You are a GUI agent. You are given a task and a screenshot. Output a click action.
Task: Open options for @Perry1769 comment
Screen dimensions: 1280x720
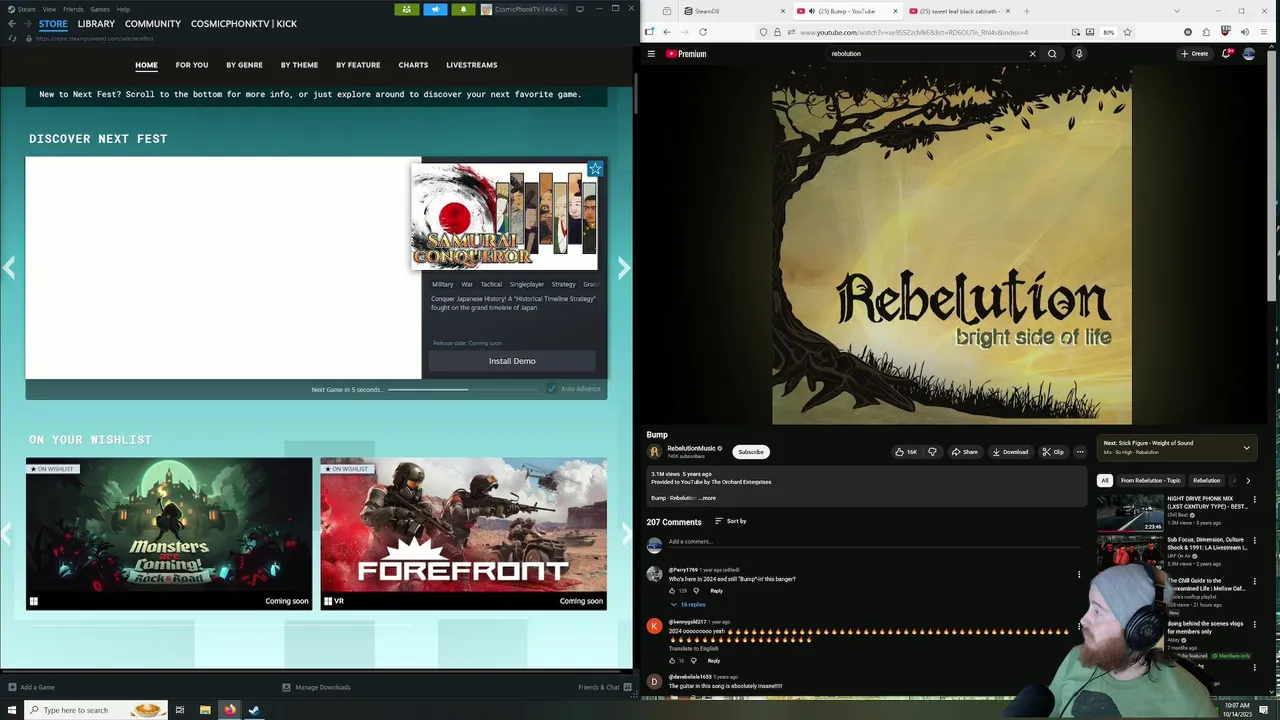[x=1079, y=575]
